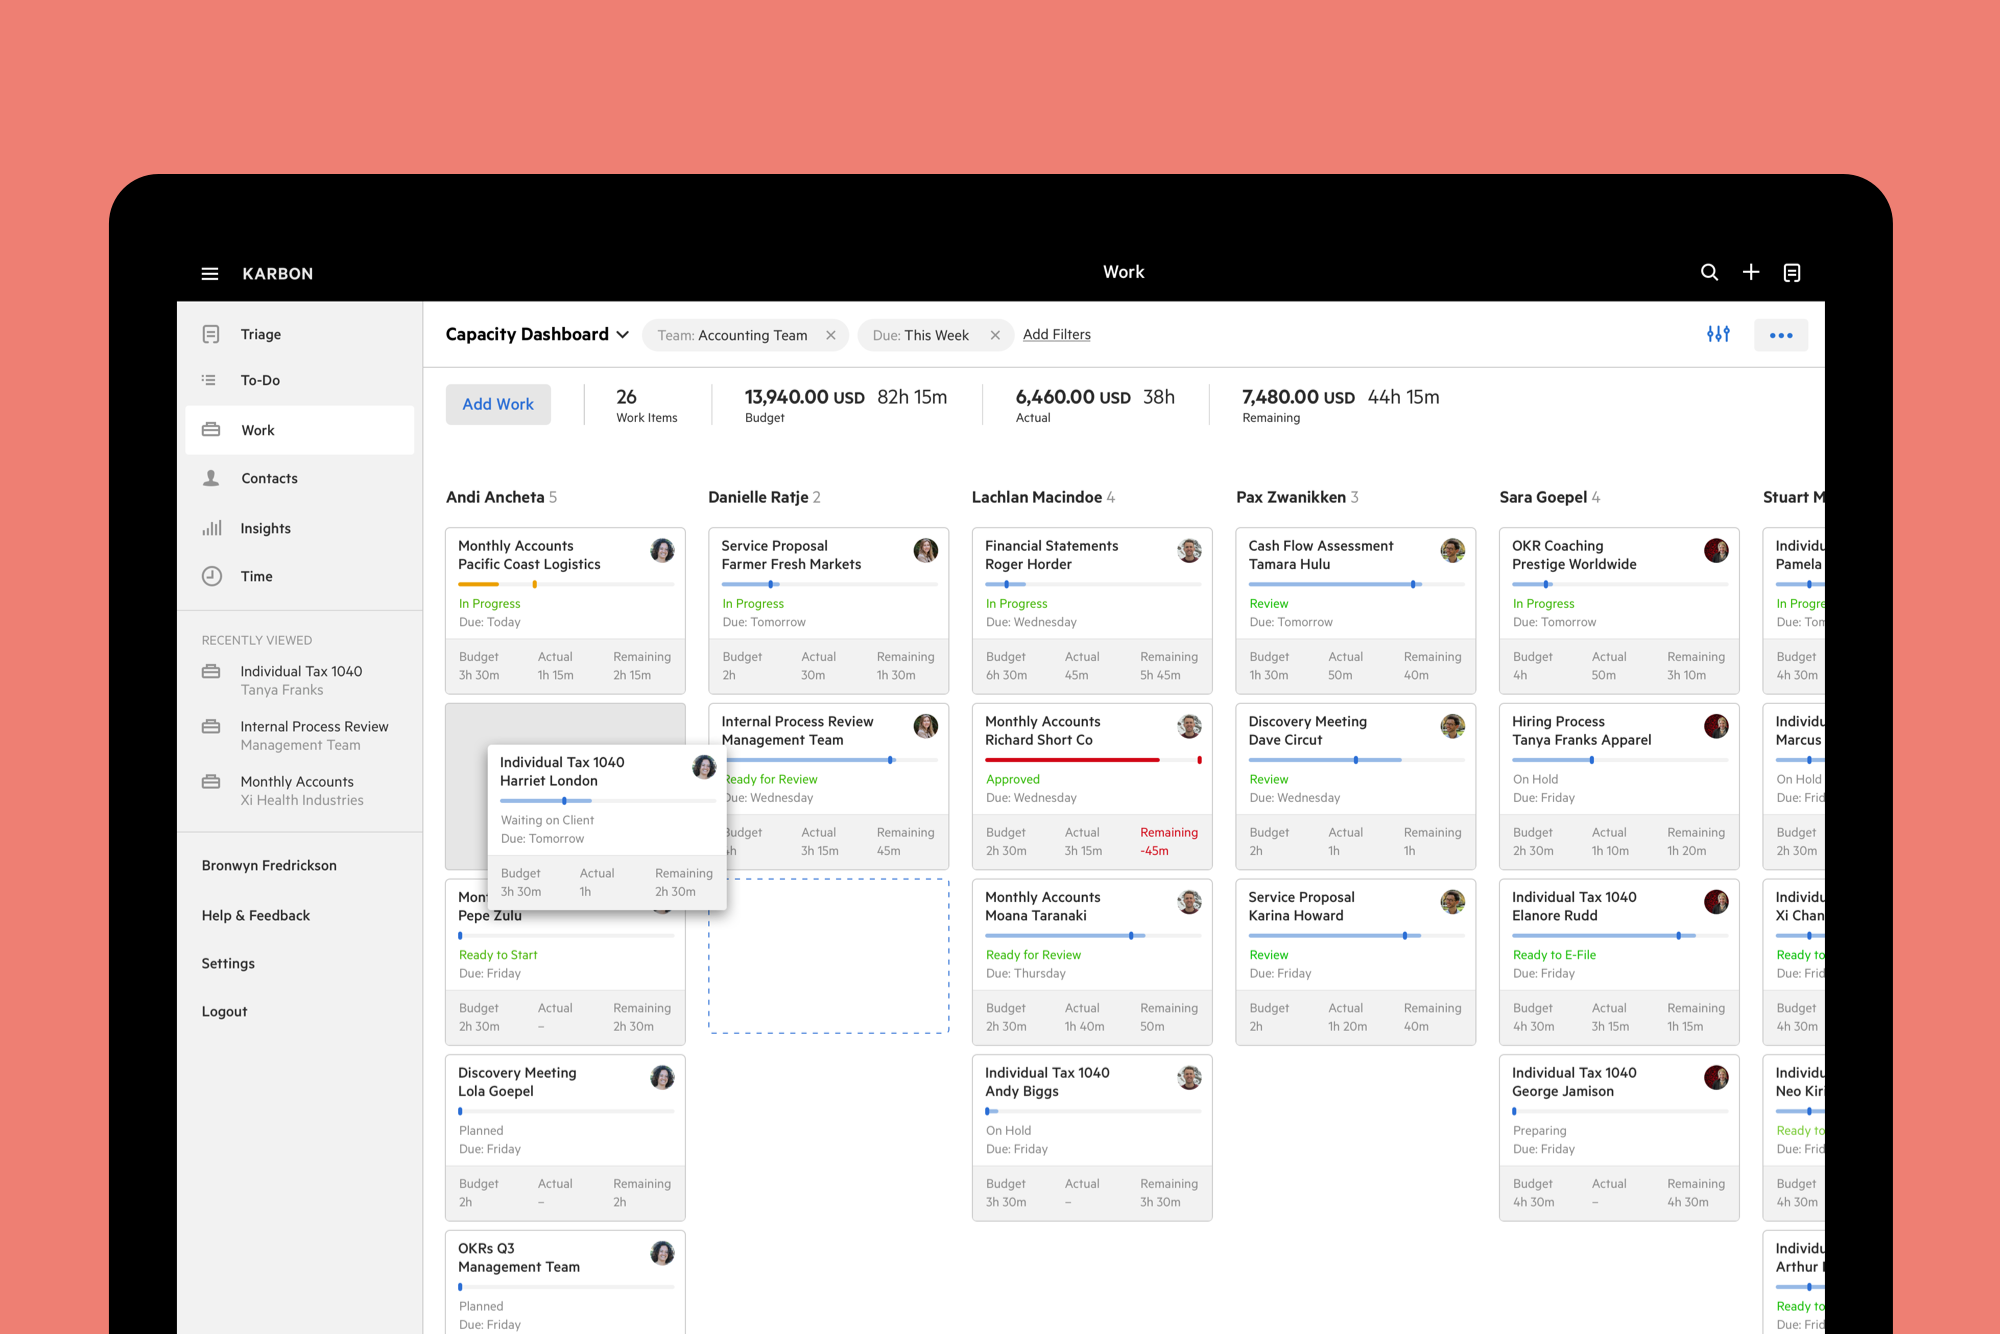Image resolution: width=2000 pixels, height=1334 pixels.
Task: Click the Work icon in sidebar
Action: tap(211, 430)
